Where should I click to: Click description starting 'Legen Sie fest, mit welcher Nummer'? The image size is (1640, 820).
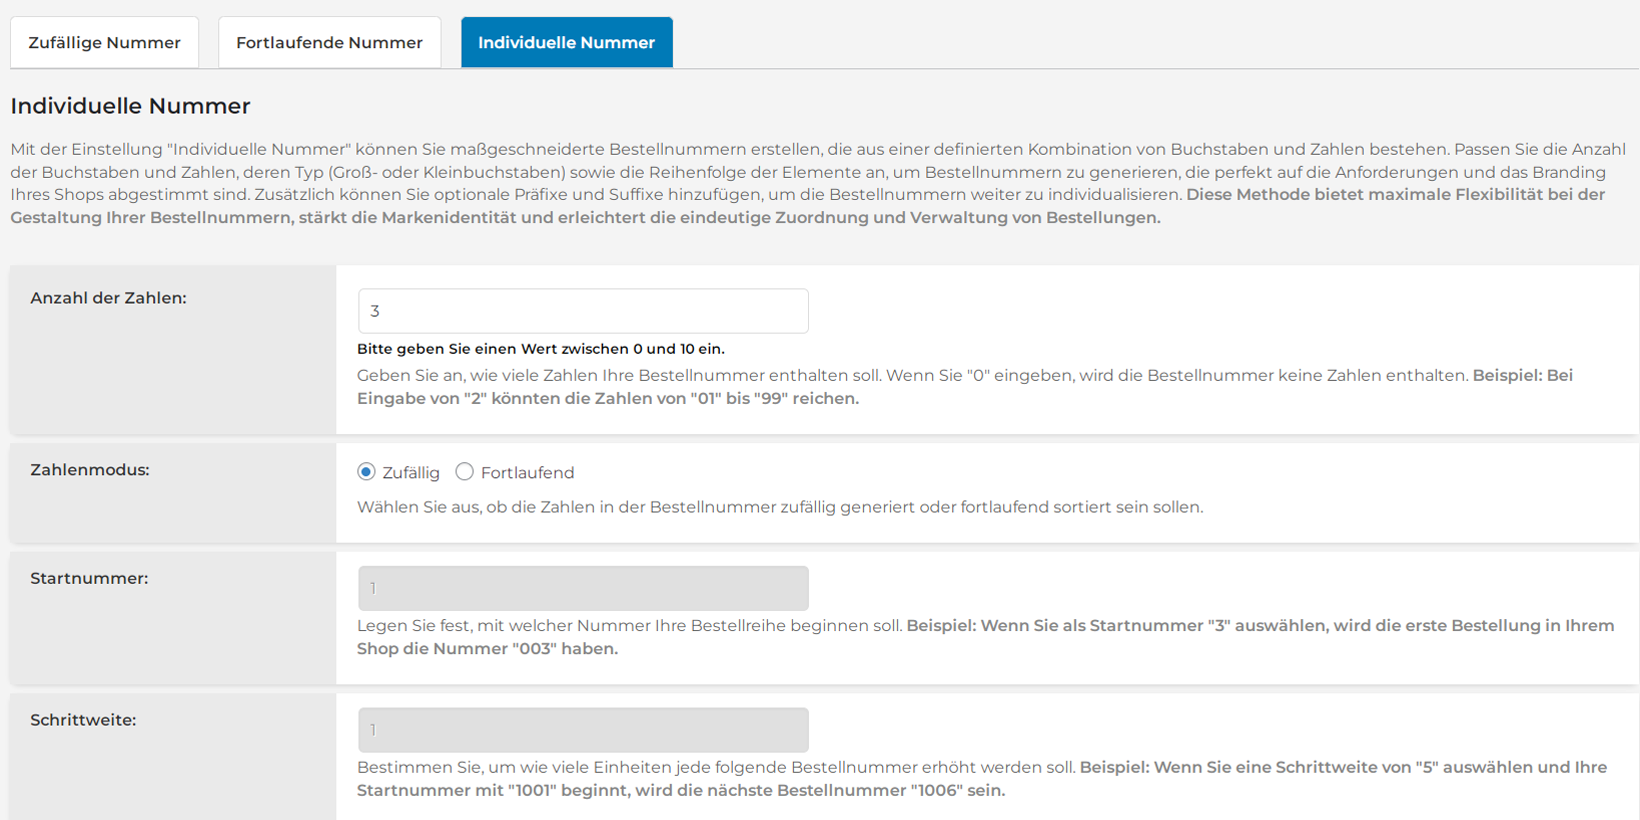pyautogui.click(x=985, y=637)
